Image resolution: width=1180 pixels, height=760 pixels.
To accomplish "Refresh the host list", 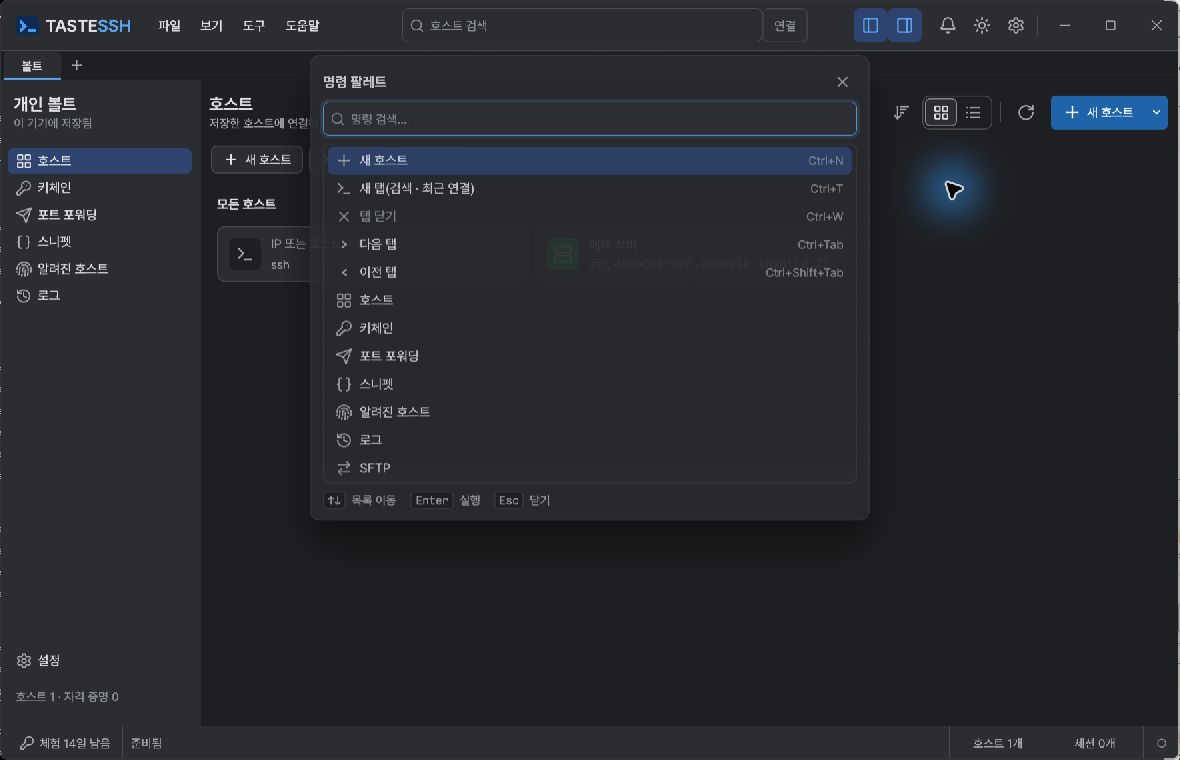I will pyautogui.click(x=1026, y=113).
